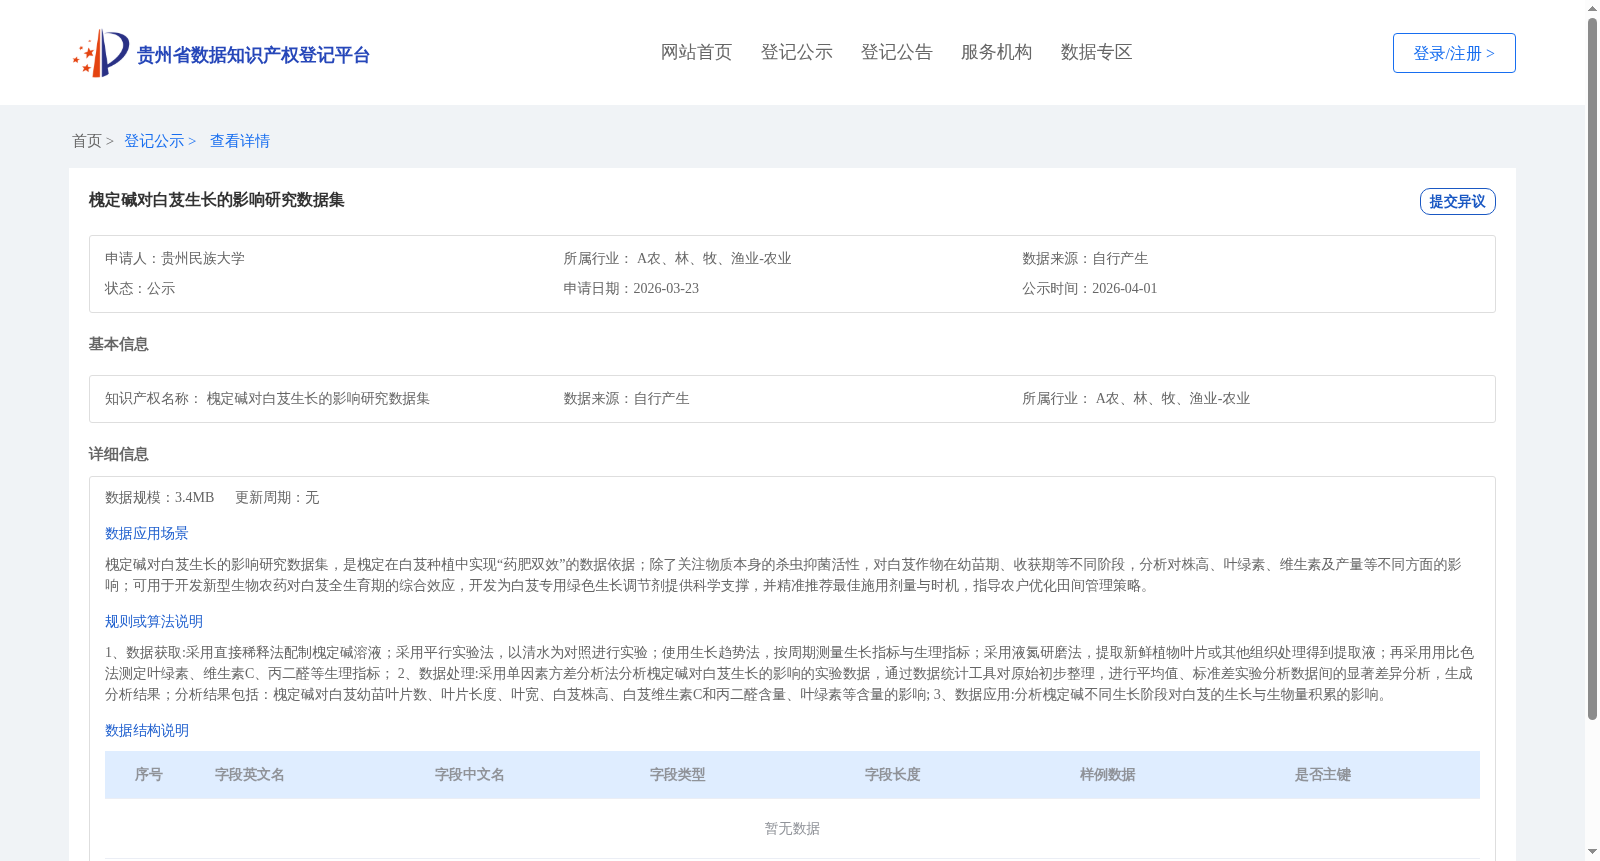Click the vertical scrollbar thumb
Viewport: 1600px width, 861px height.
point(1592,368)
